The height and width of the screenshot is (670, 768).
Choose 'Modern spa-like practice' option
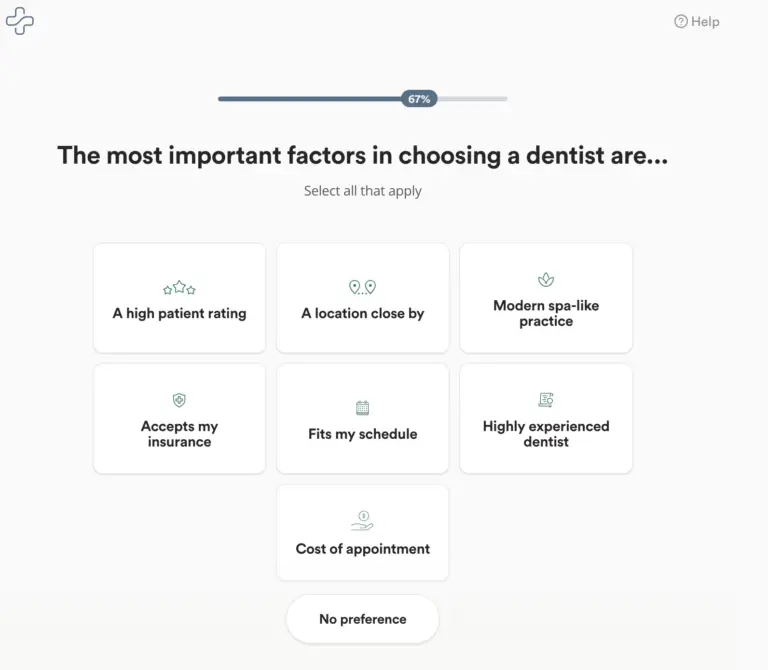[546, 298]
